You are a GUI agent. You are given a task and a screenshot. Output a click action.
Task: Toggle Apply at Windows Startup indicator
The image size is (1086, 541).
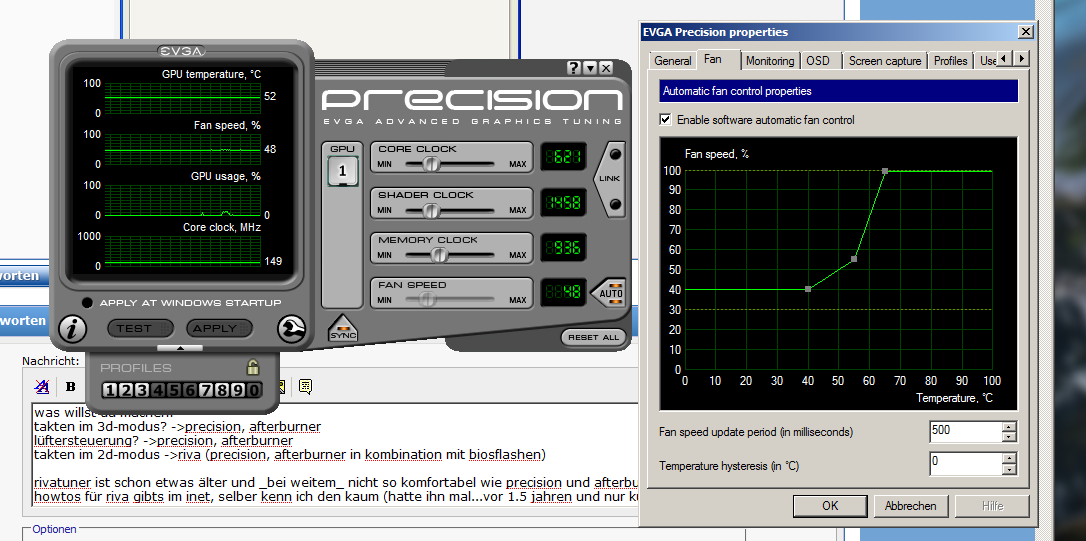coord(87,303)
